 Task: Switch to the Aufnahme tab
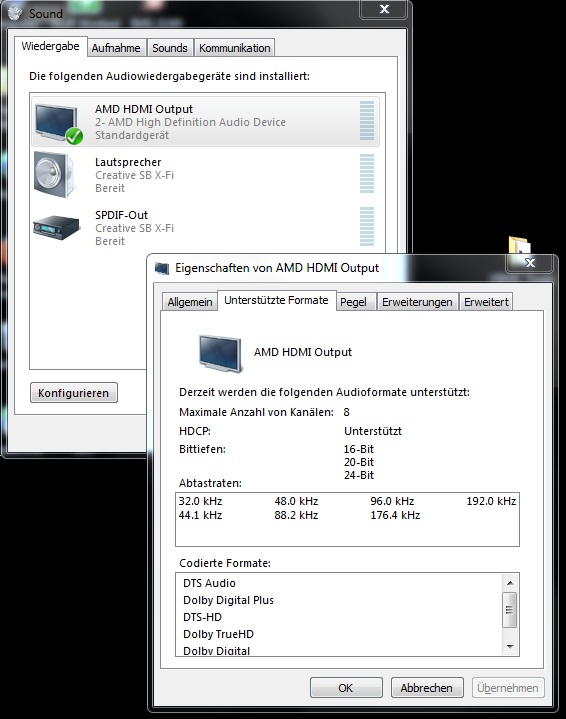(116, 48)
